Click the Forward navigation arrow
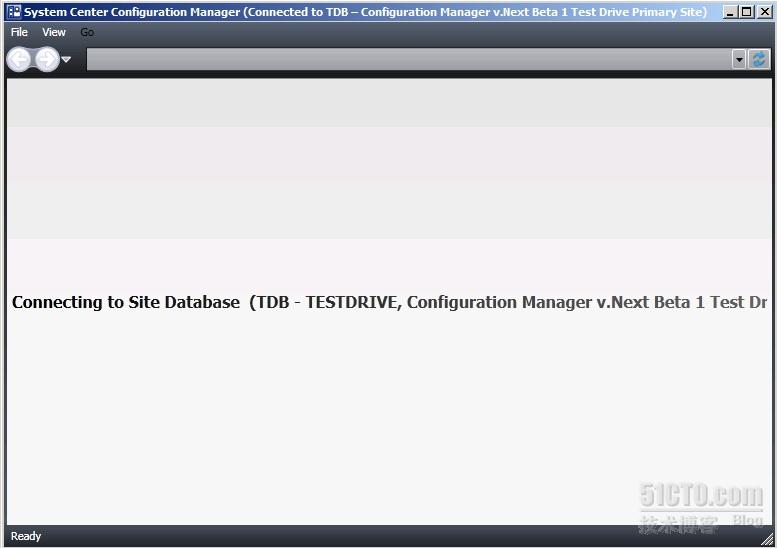 point(47,59)
